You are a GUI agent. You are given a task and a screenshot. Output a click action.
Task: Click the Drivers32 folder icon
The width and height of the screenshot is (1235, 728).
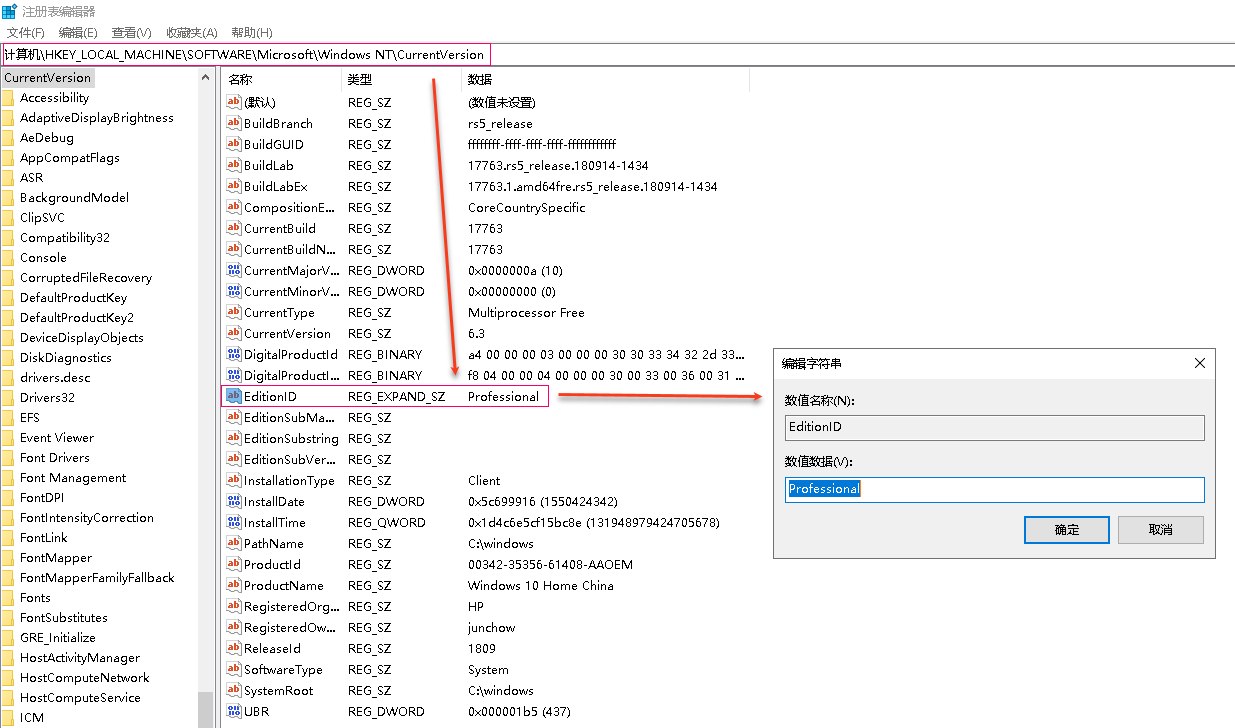click(8, 398)
